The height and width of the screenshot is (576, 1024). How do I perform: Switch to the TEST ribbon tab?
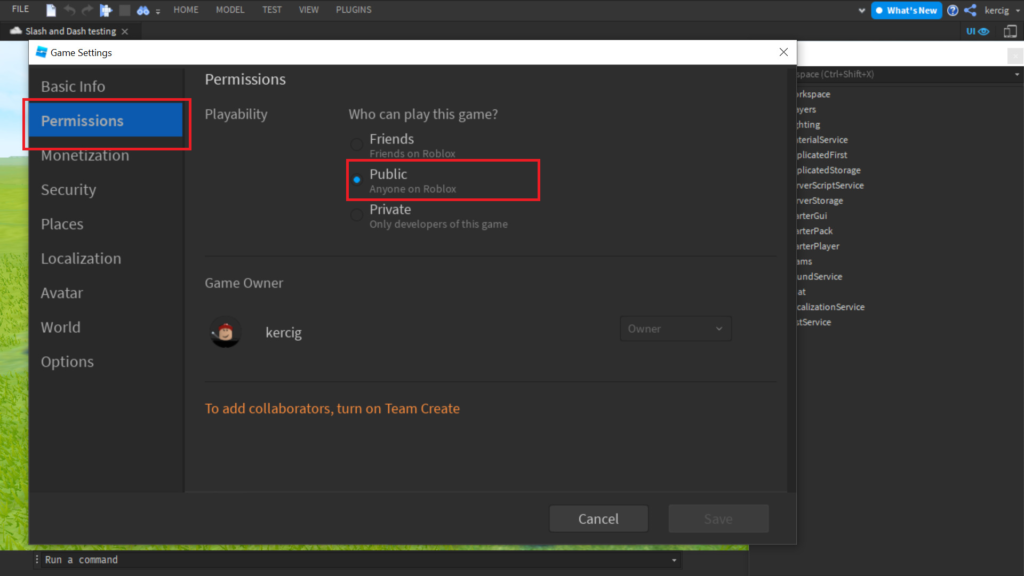[272, 10]
